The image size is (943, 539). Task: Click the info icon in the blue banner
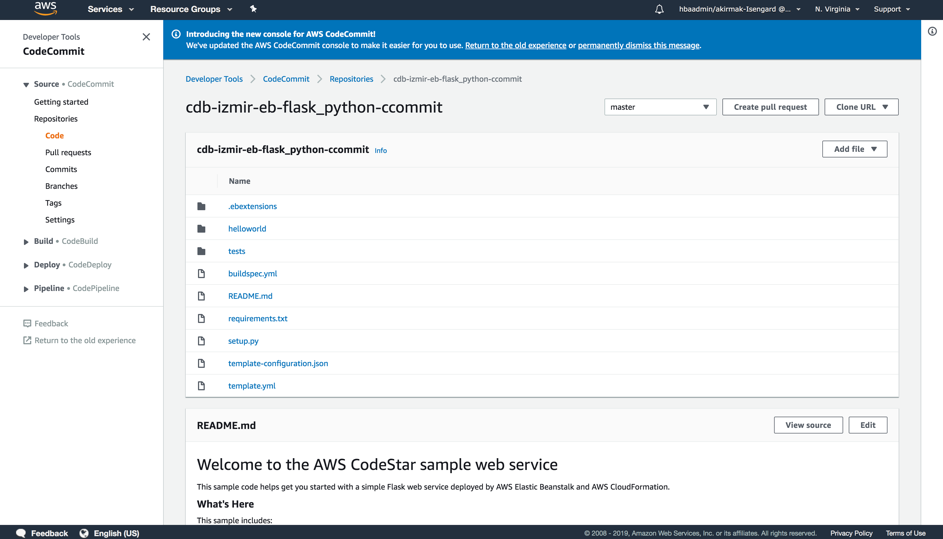[x=176, y=34]
